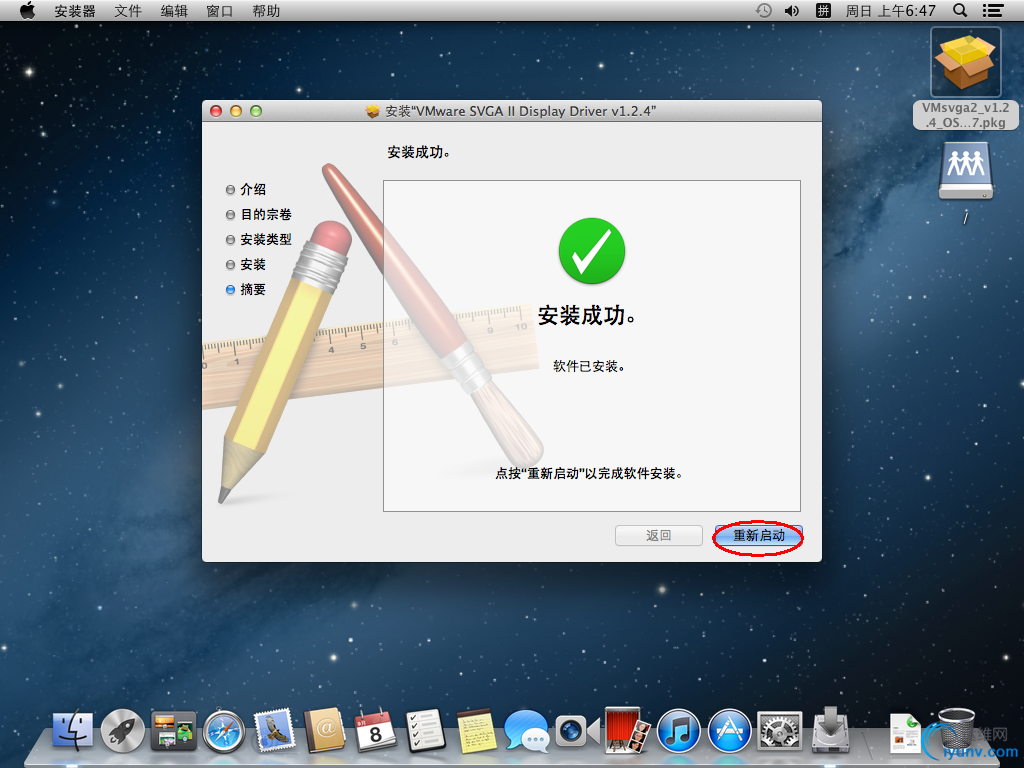Click the date and time 周日 上午6:47
Screen dimensions: 1024x768
890,11
